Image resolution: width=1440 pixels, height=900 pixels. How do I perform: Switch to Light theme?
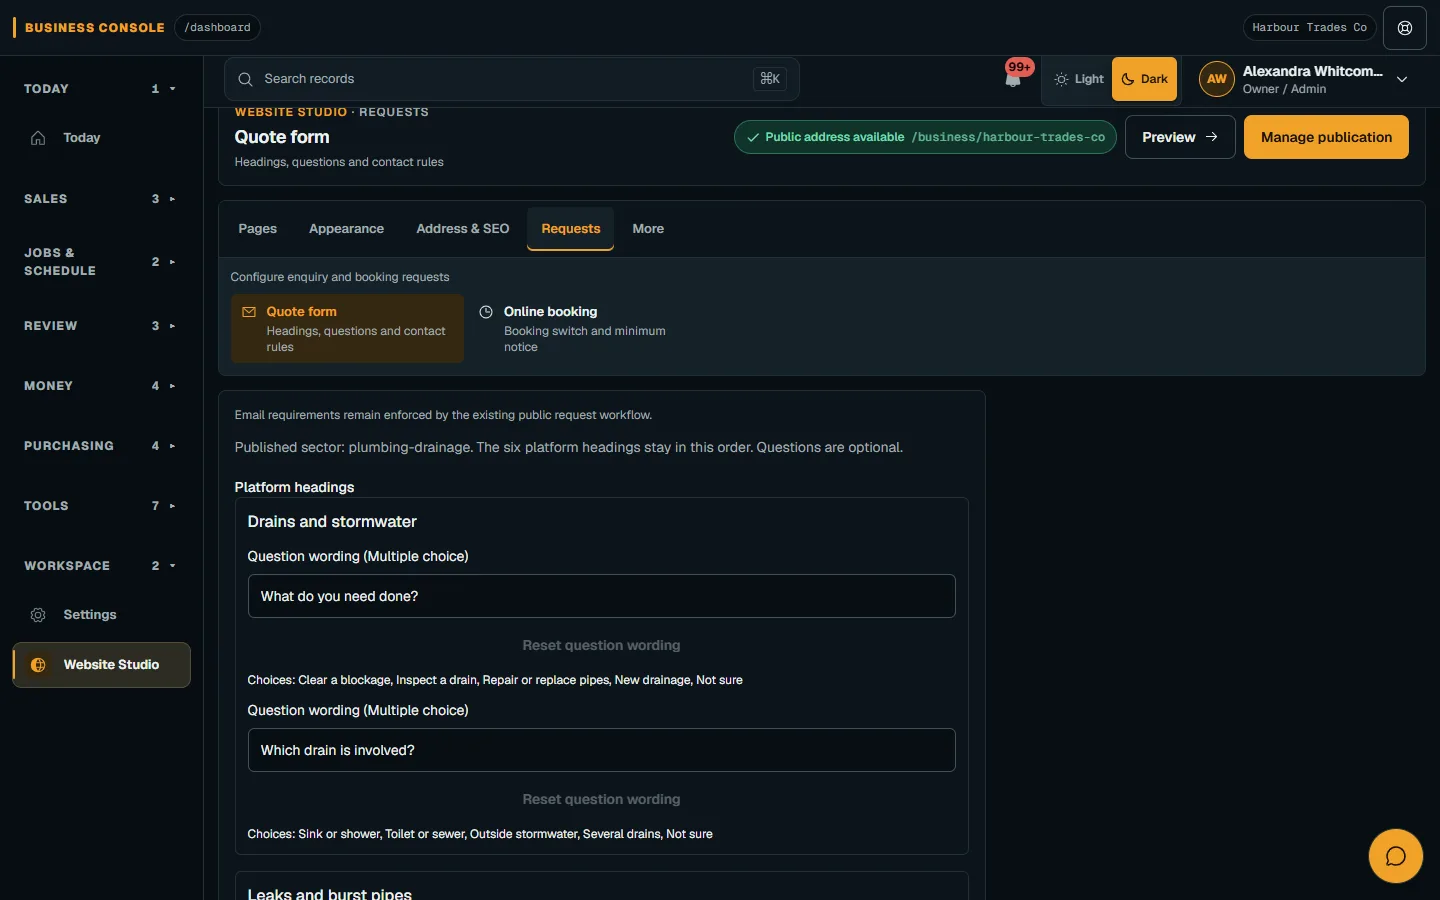(x=1079, y=79)
